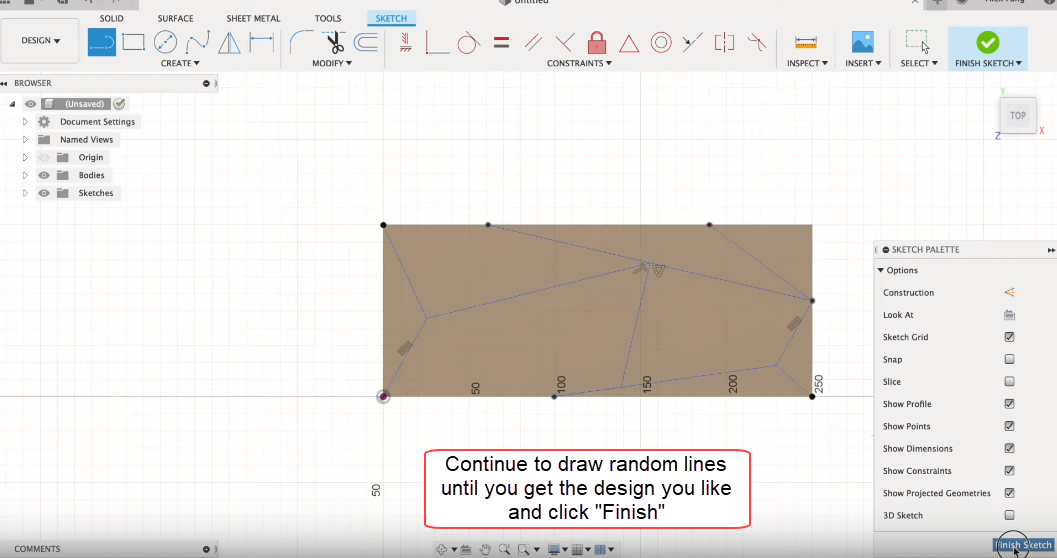Collapse the Options section in Sketch Palette
The image size is (1057, 558).
(881, 270)
